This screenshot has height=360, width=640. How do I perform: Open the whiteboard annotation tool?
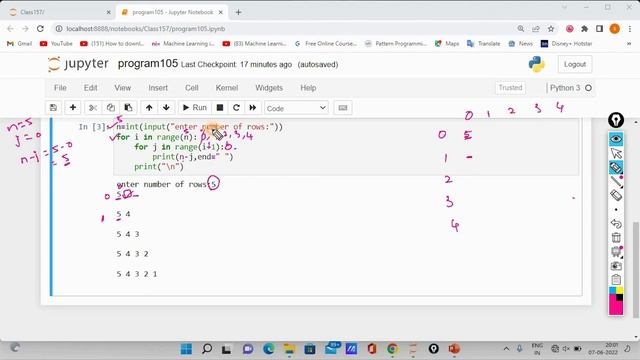coord(616,252)
